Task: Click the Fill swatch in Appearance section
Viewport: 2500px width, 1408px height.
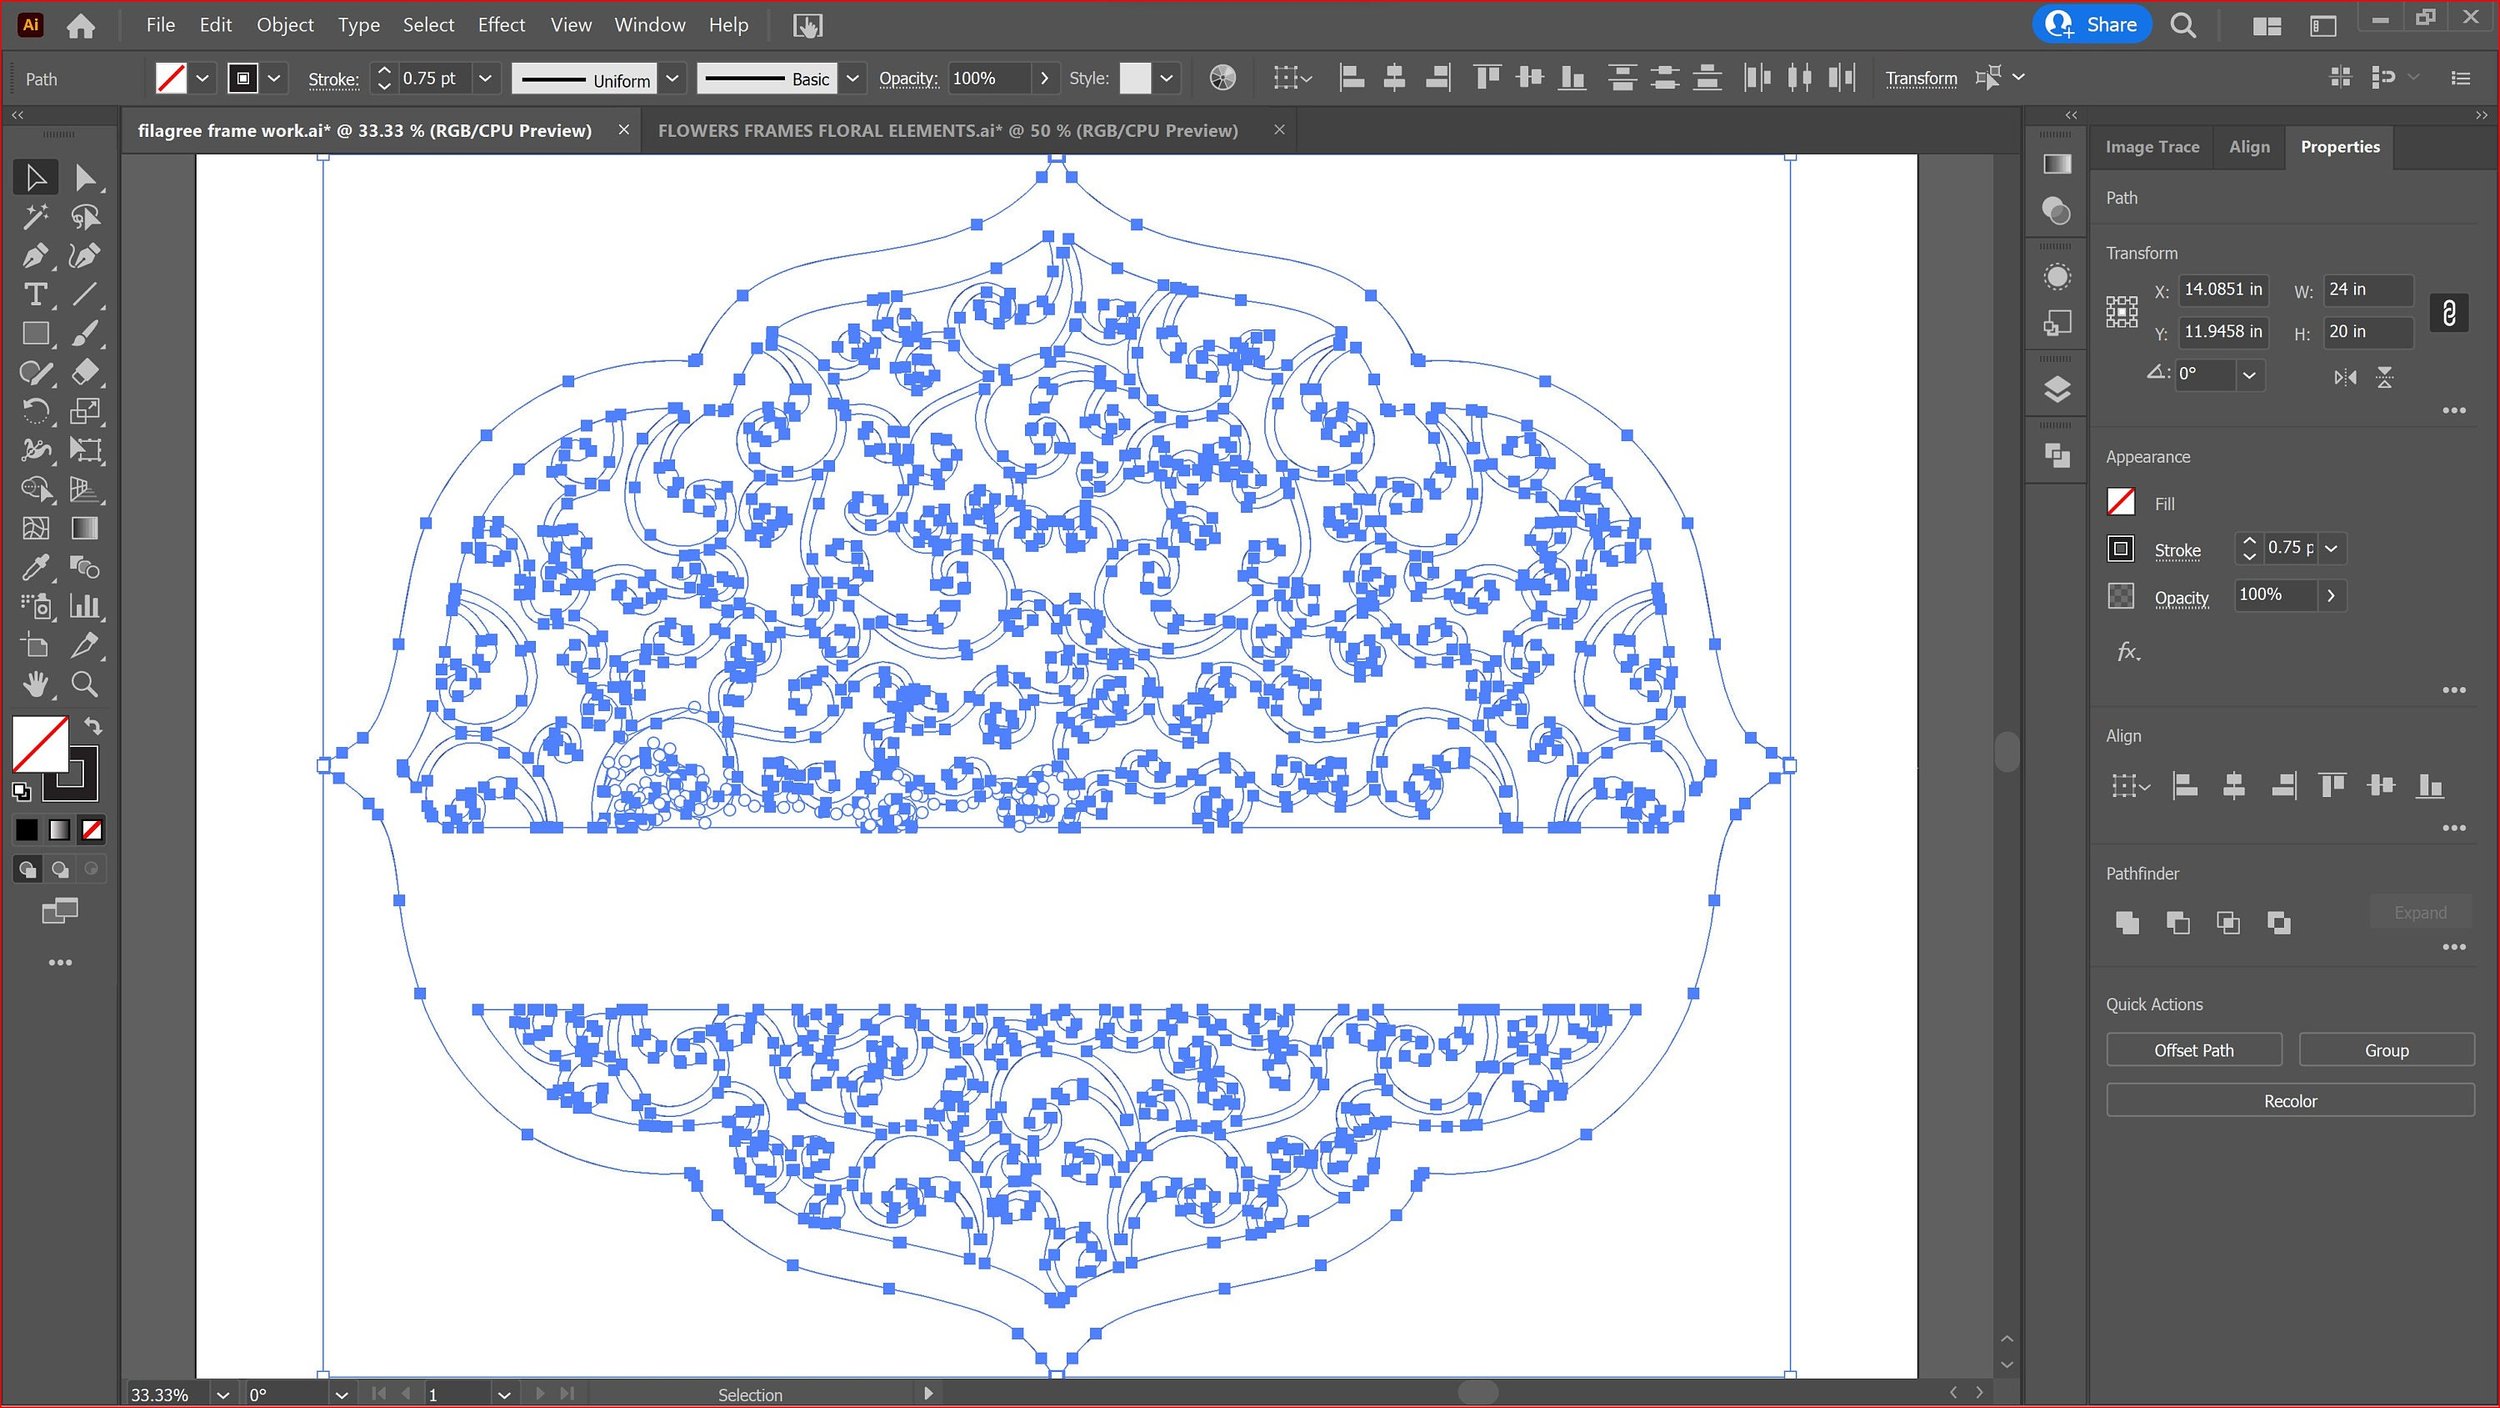Action: coord(2121,502)
